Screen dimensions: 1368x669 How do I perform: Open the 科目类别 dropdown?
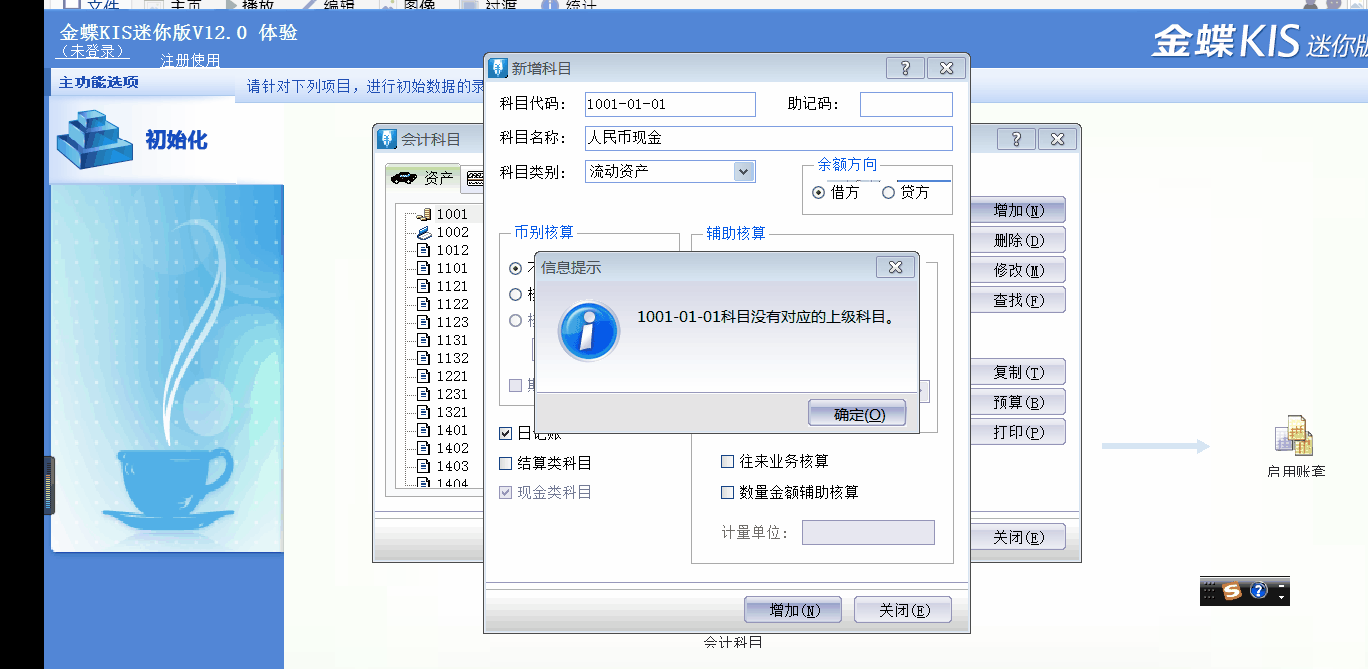(743, 172)
